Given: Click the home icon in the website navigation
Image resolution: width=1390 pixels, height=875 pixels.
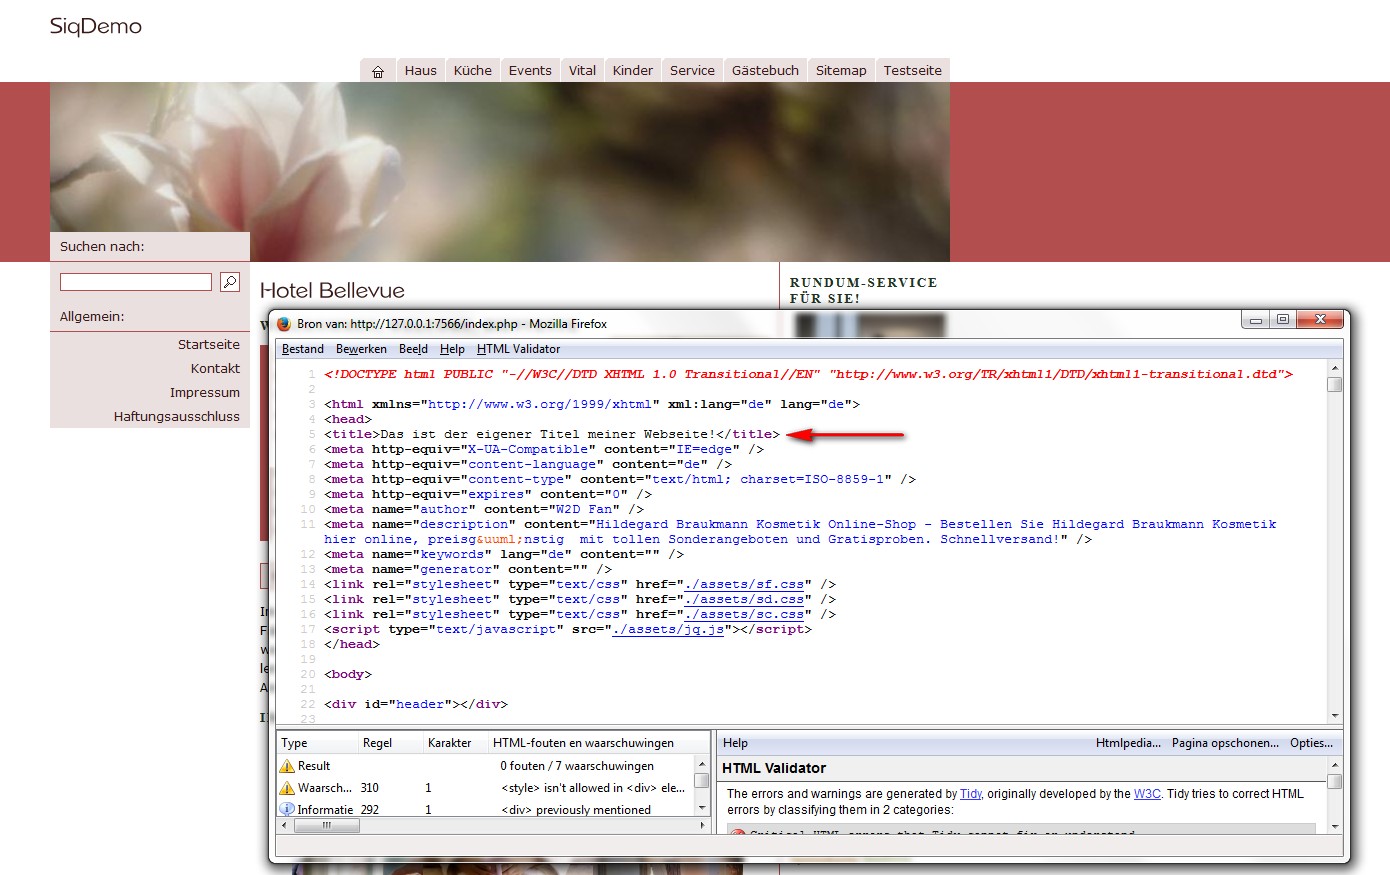Looking at the screenshot, I should click(x=378, y=71).
